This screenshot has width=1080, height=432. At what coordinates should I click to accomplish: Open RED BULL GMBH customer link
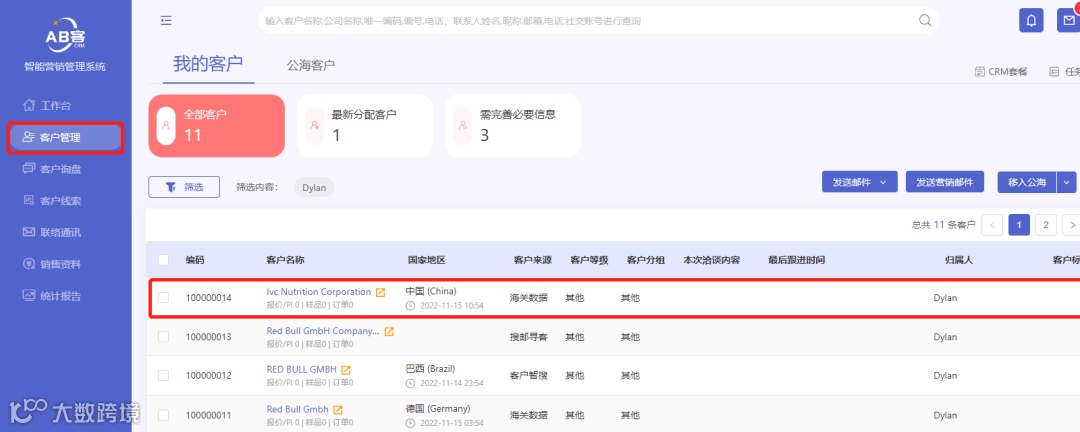[302, 369]
